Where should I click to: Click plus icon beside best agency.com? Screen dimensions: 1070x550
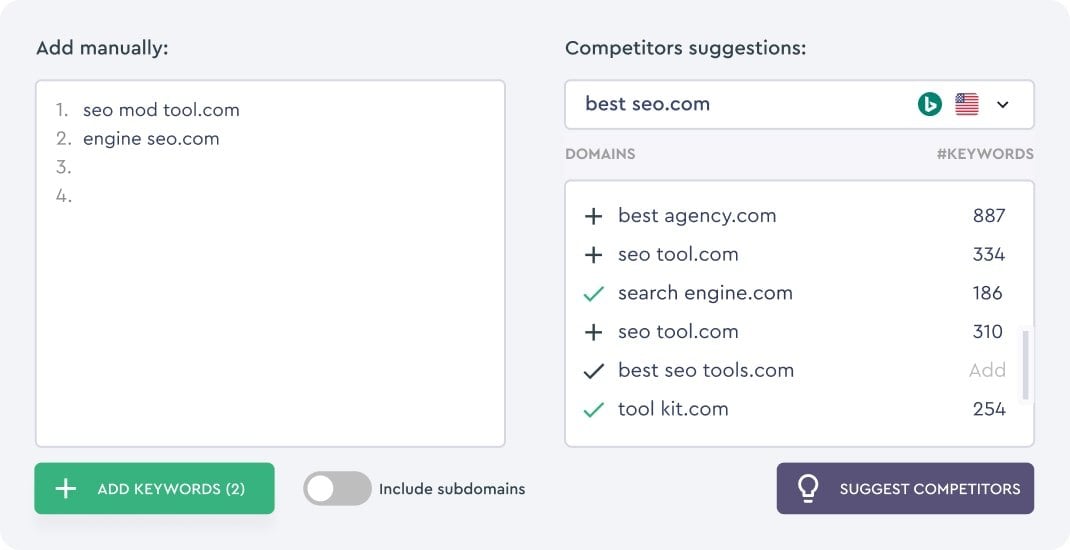(594, 216)
